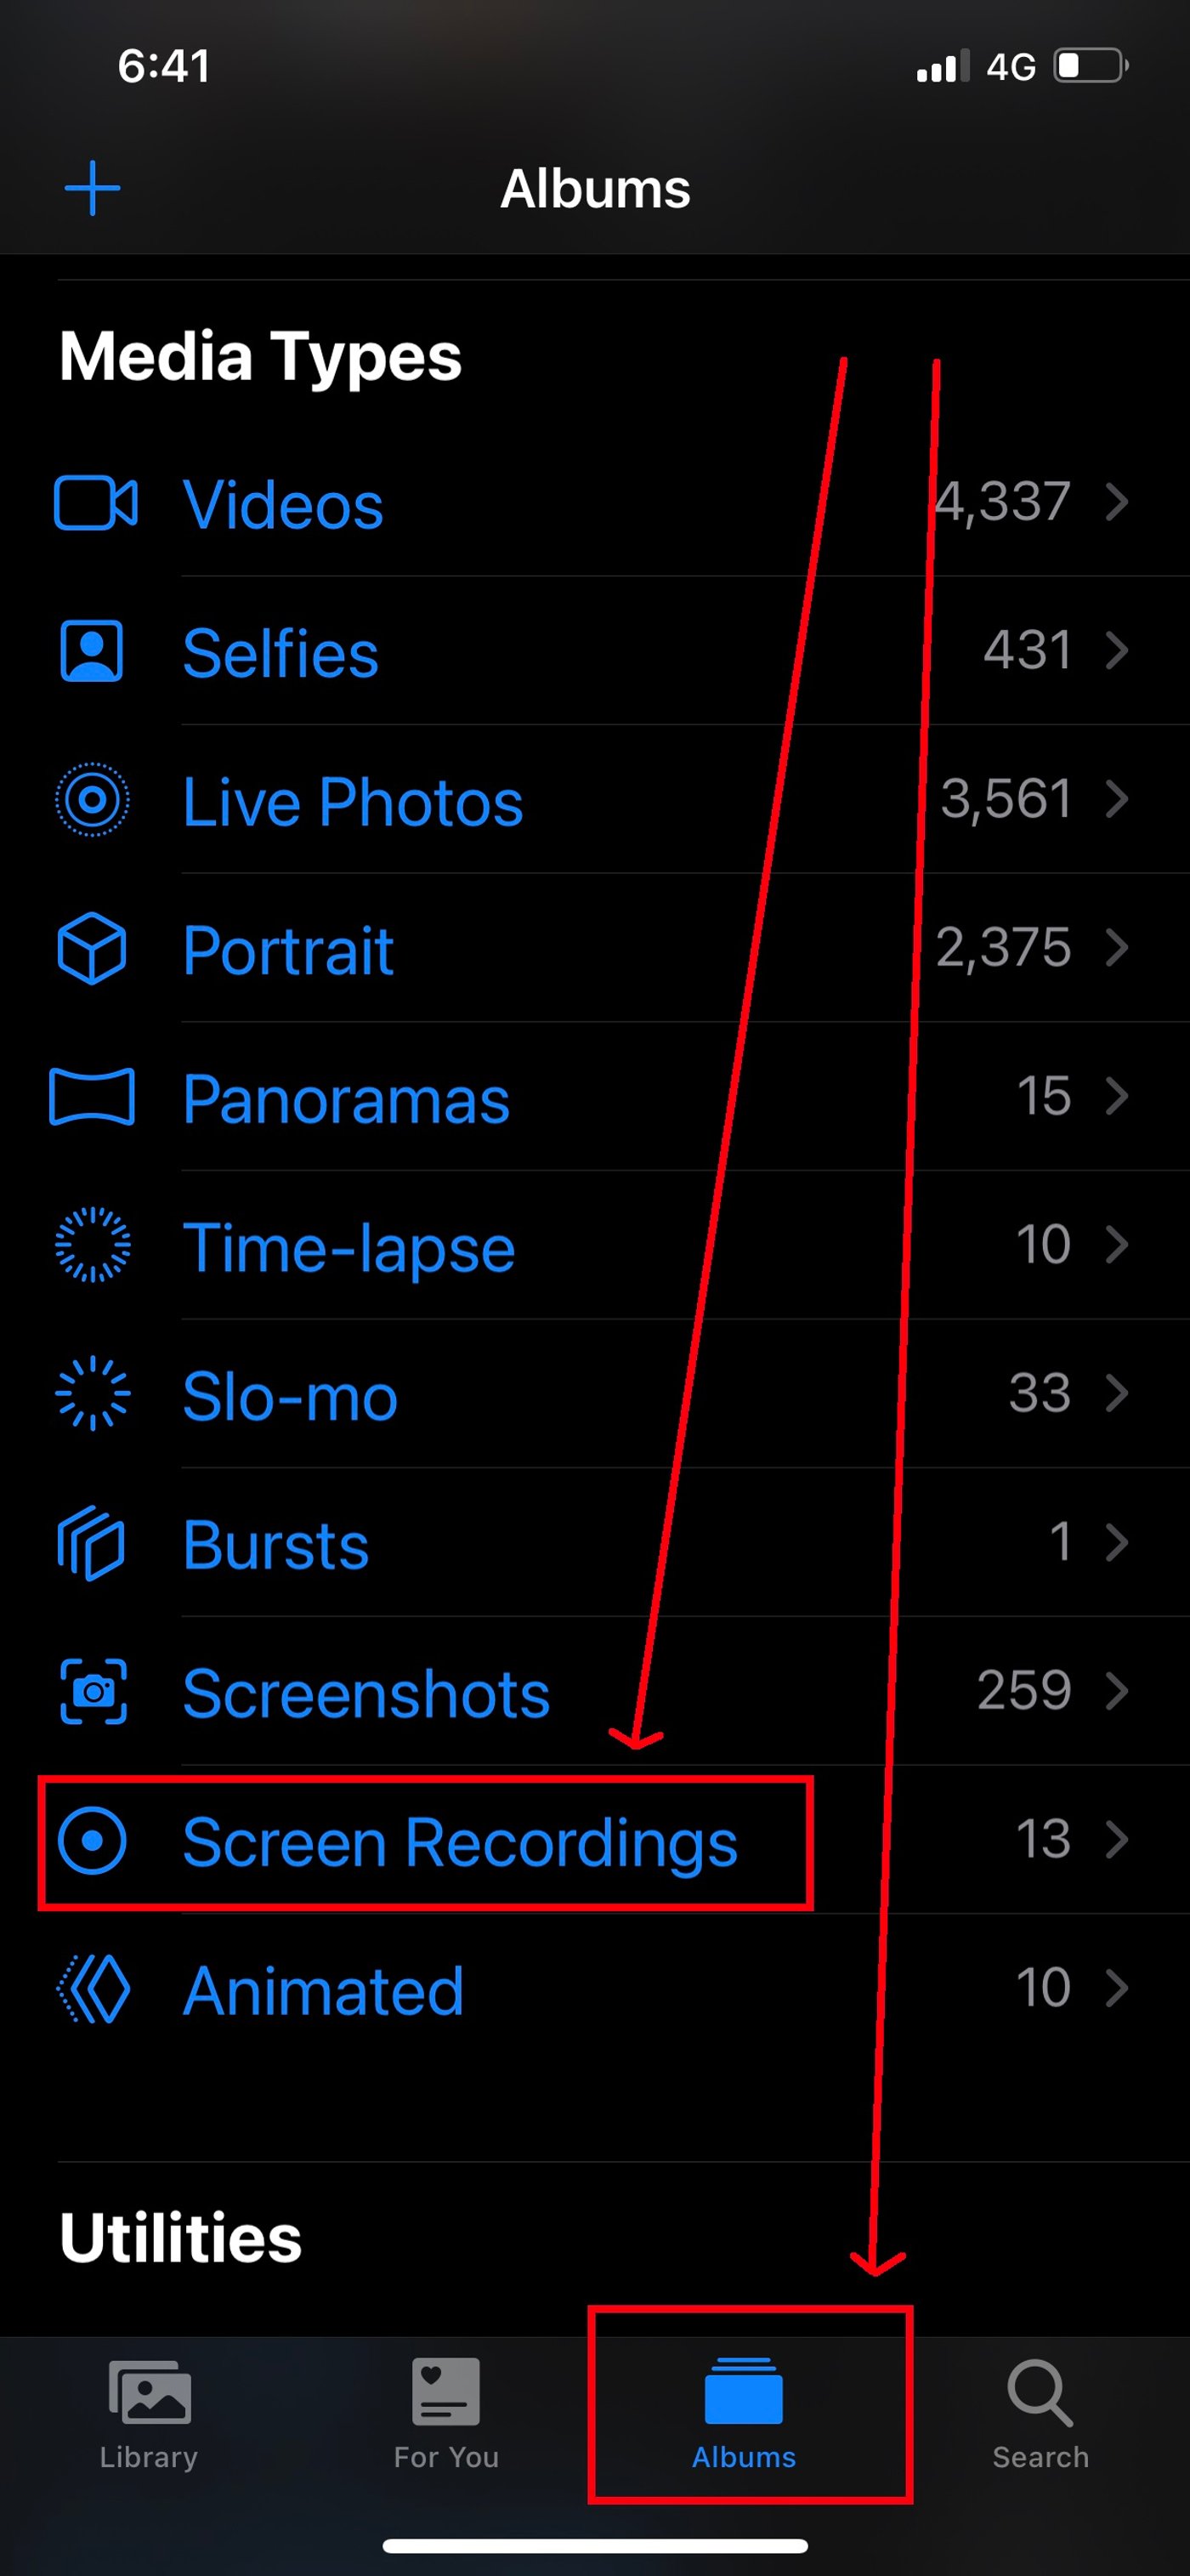Tap the Selfies person icon

click(x=92, y=651)
